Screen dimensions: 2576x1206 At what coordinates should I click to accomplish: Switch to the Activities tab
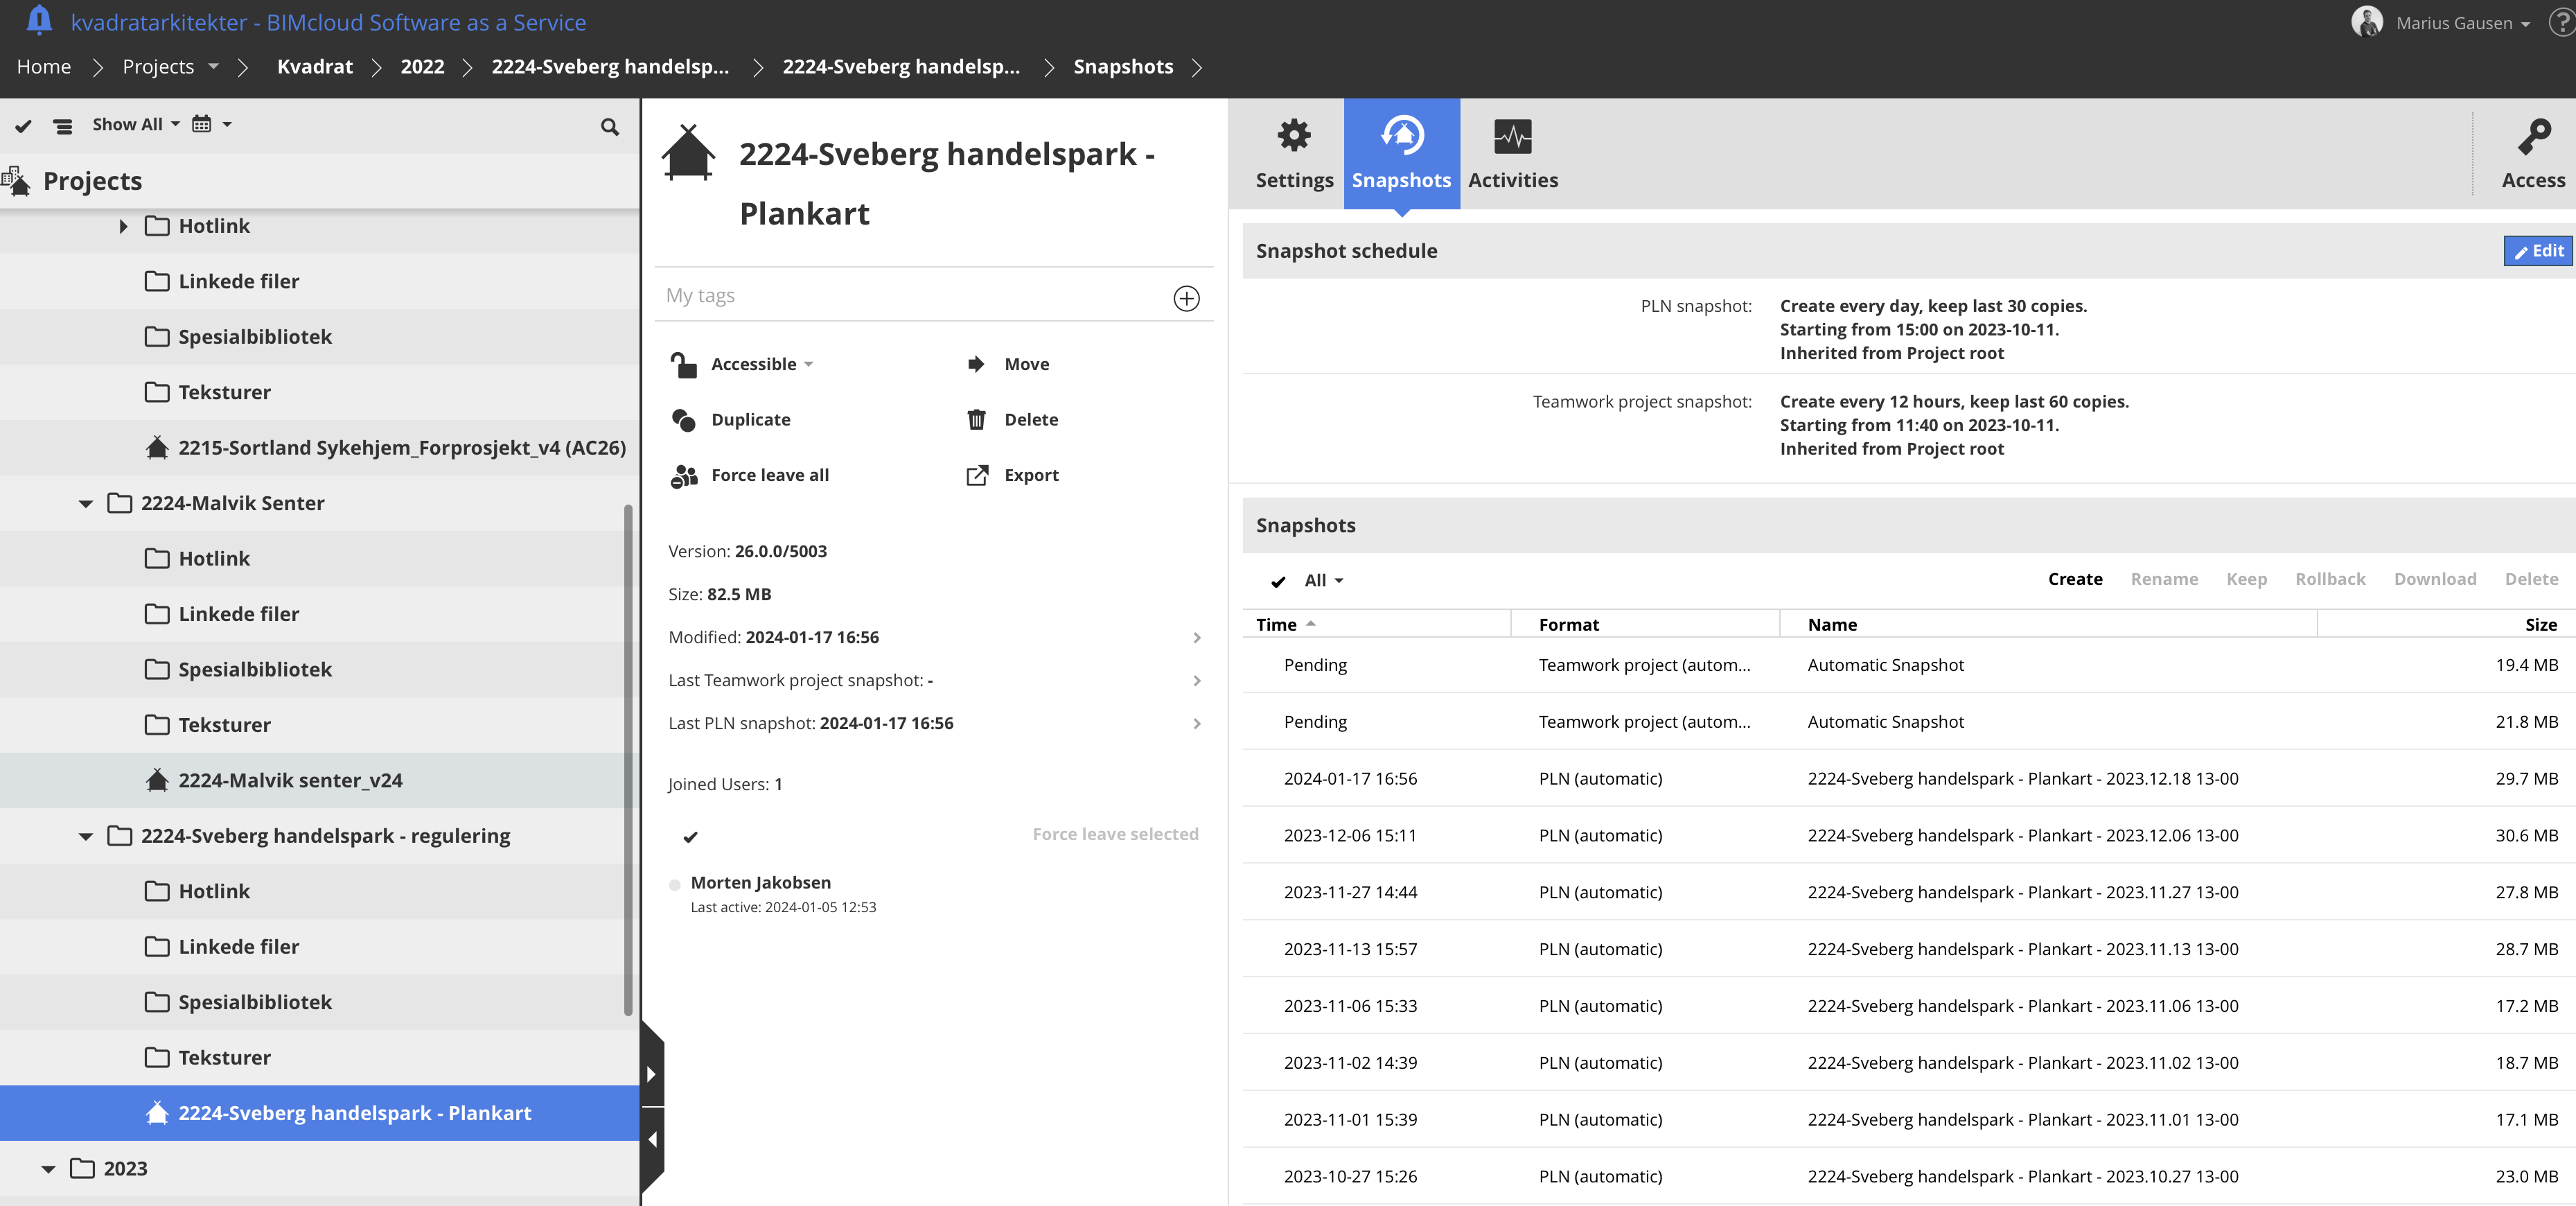click(x=1512, y=153)
